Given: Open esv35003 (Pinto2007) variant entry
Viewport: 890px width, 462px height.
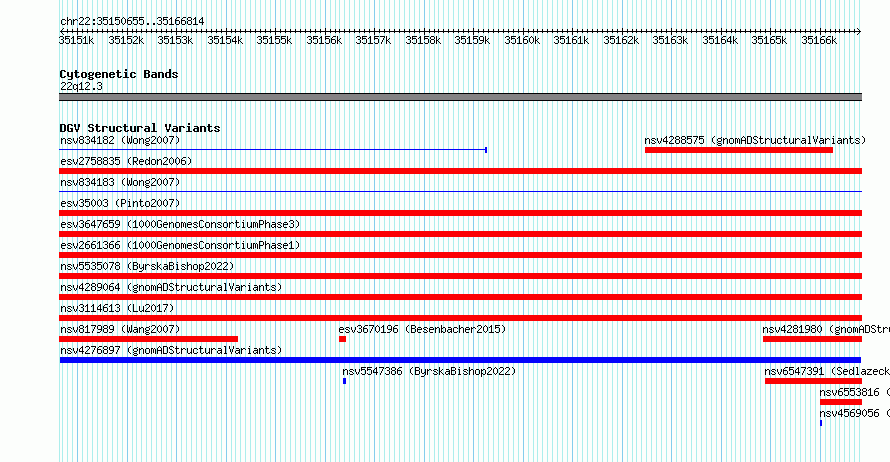Looking at the screenshot, I should [120, 203].
